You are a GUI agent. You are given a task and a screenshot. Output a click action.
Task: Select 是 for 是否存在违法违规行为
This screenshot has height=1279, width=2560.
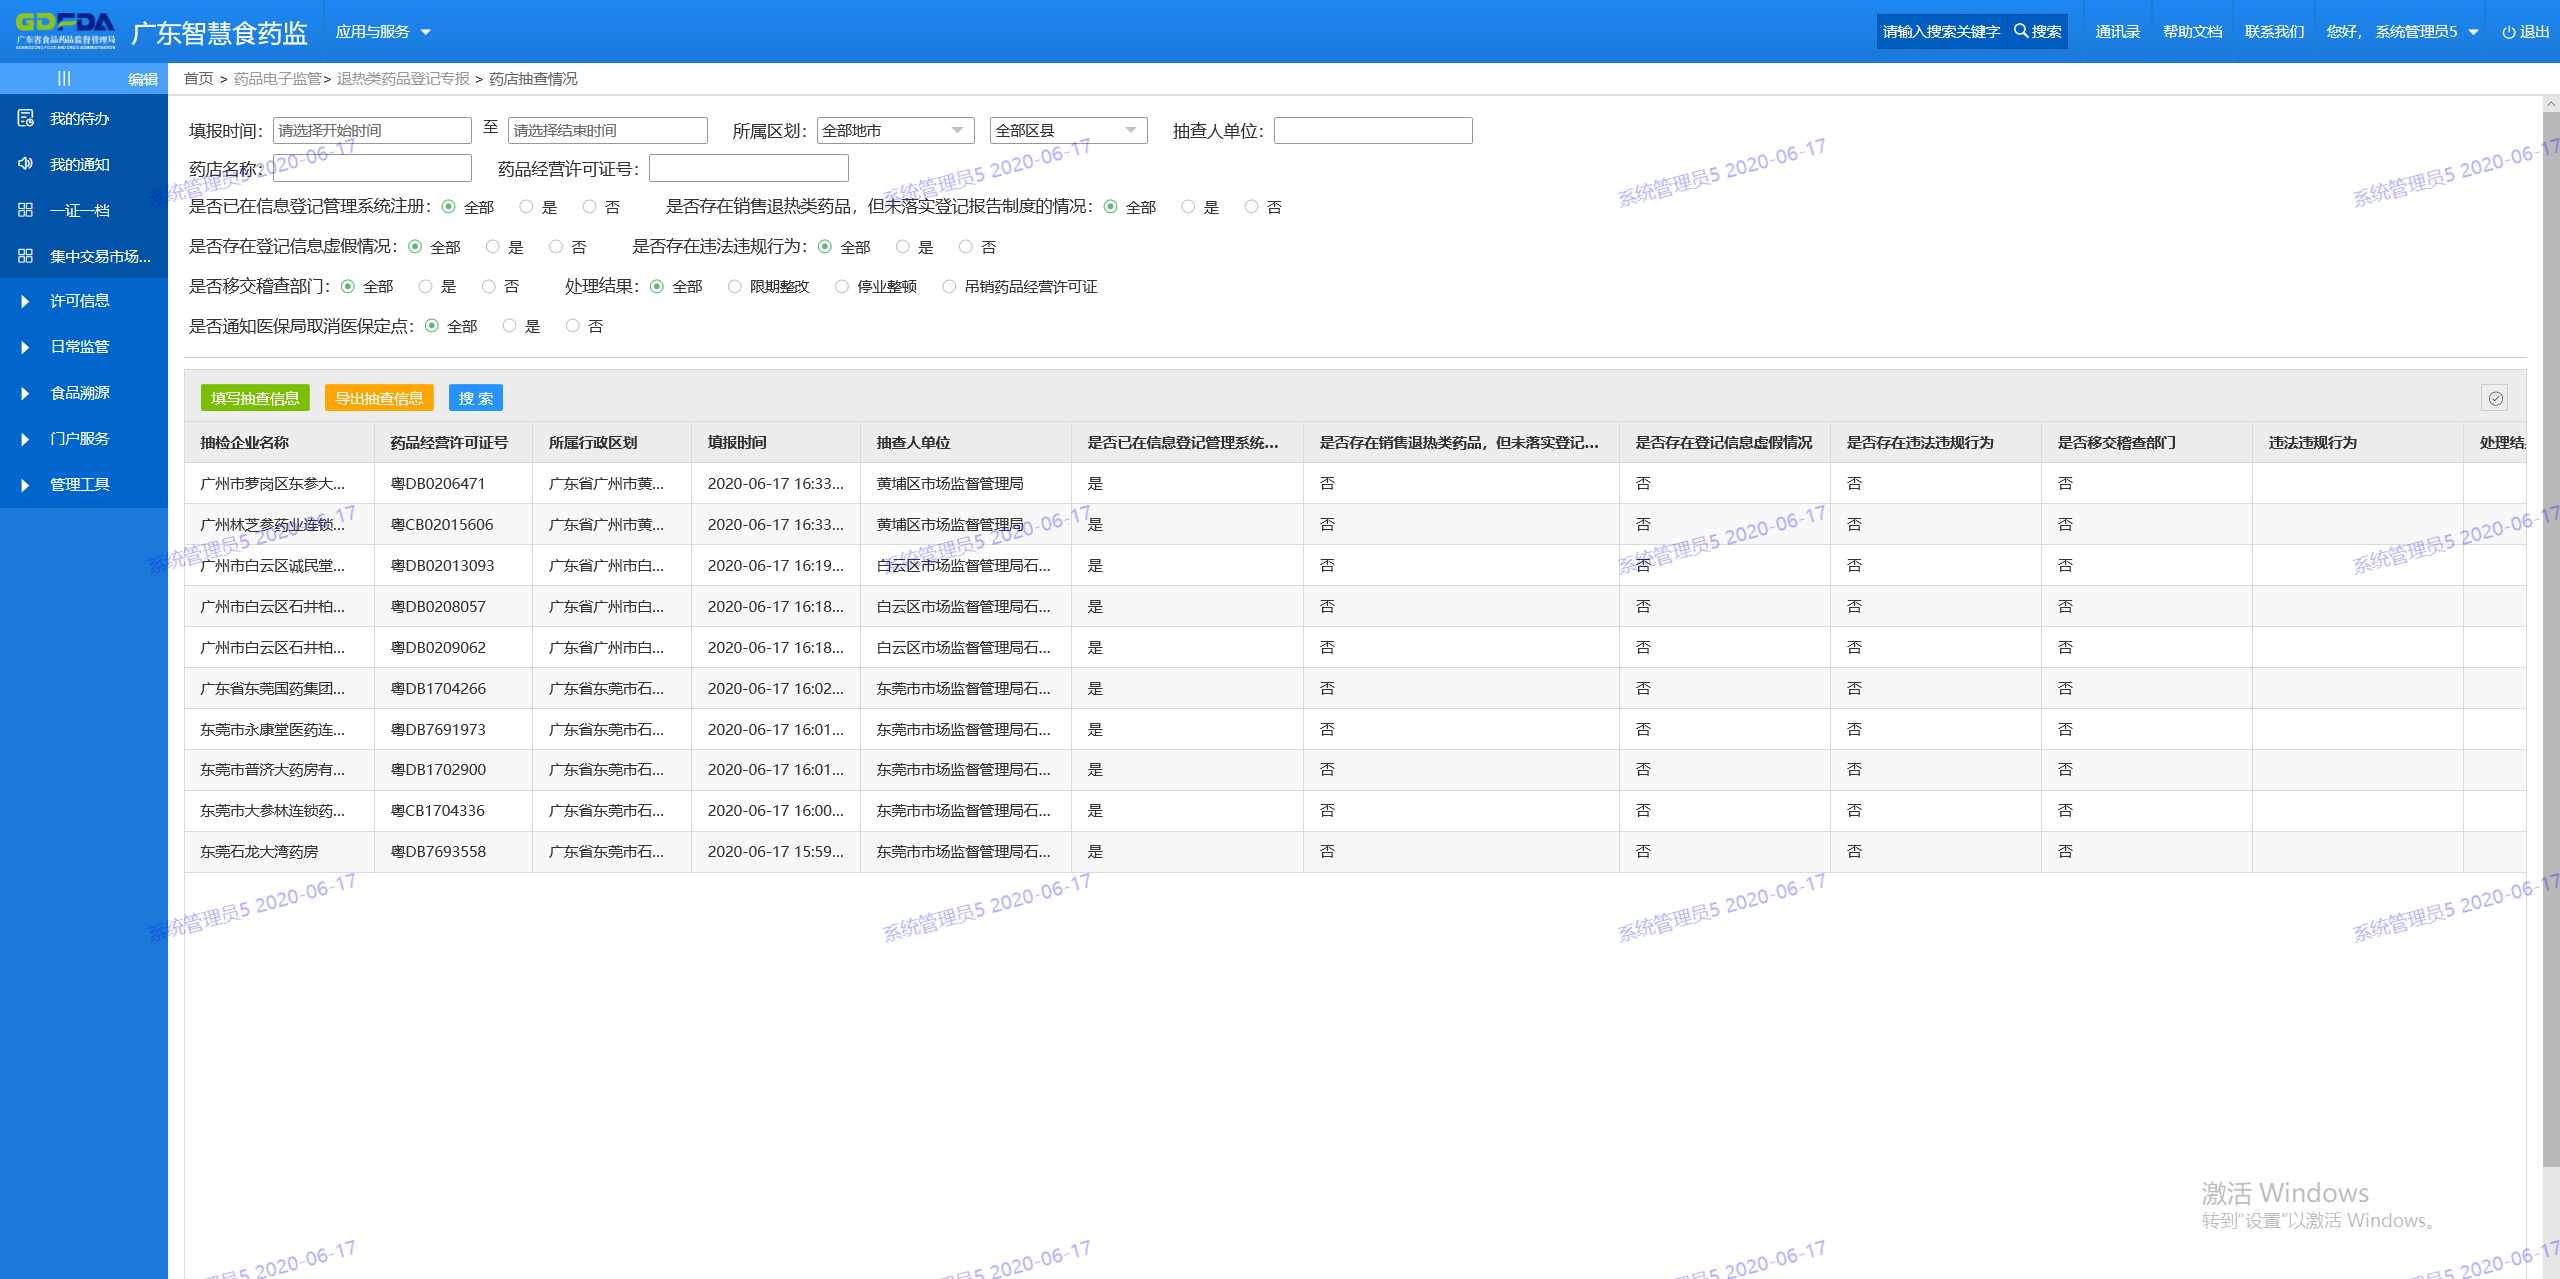pos(903,247)
